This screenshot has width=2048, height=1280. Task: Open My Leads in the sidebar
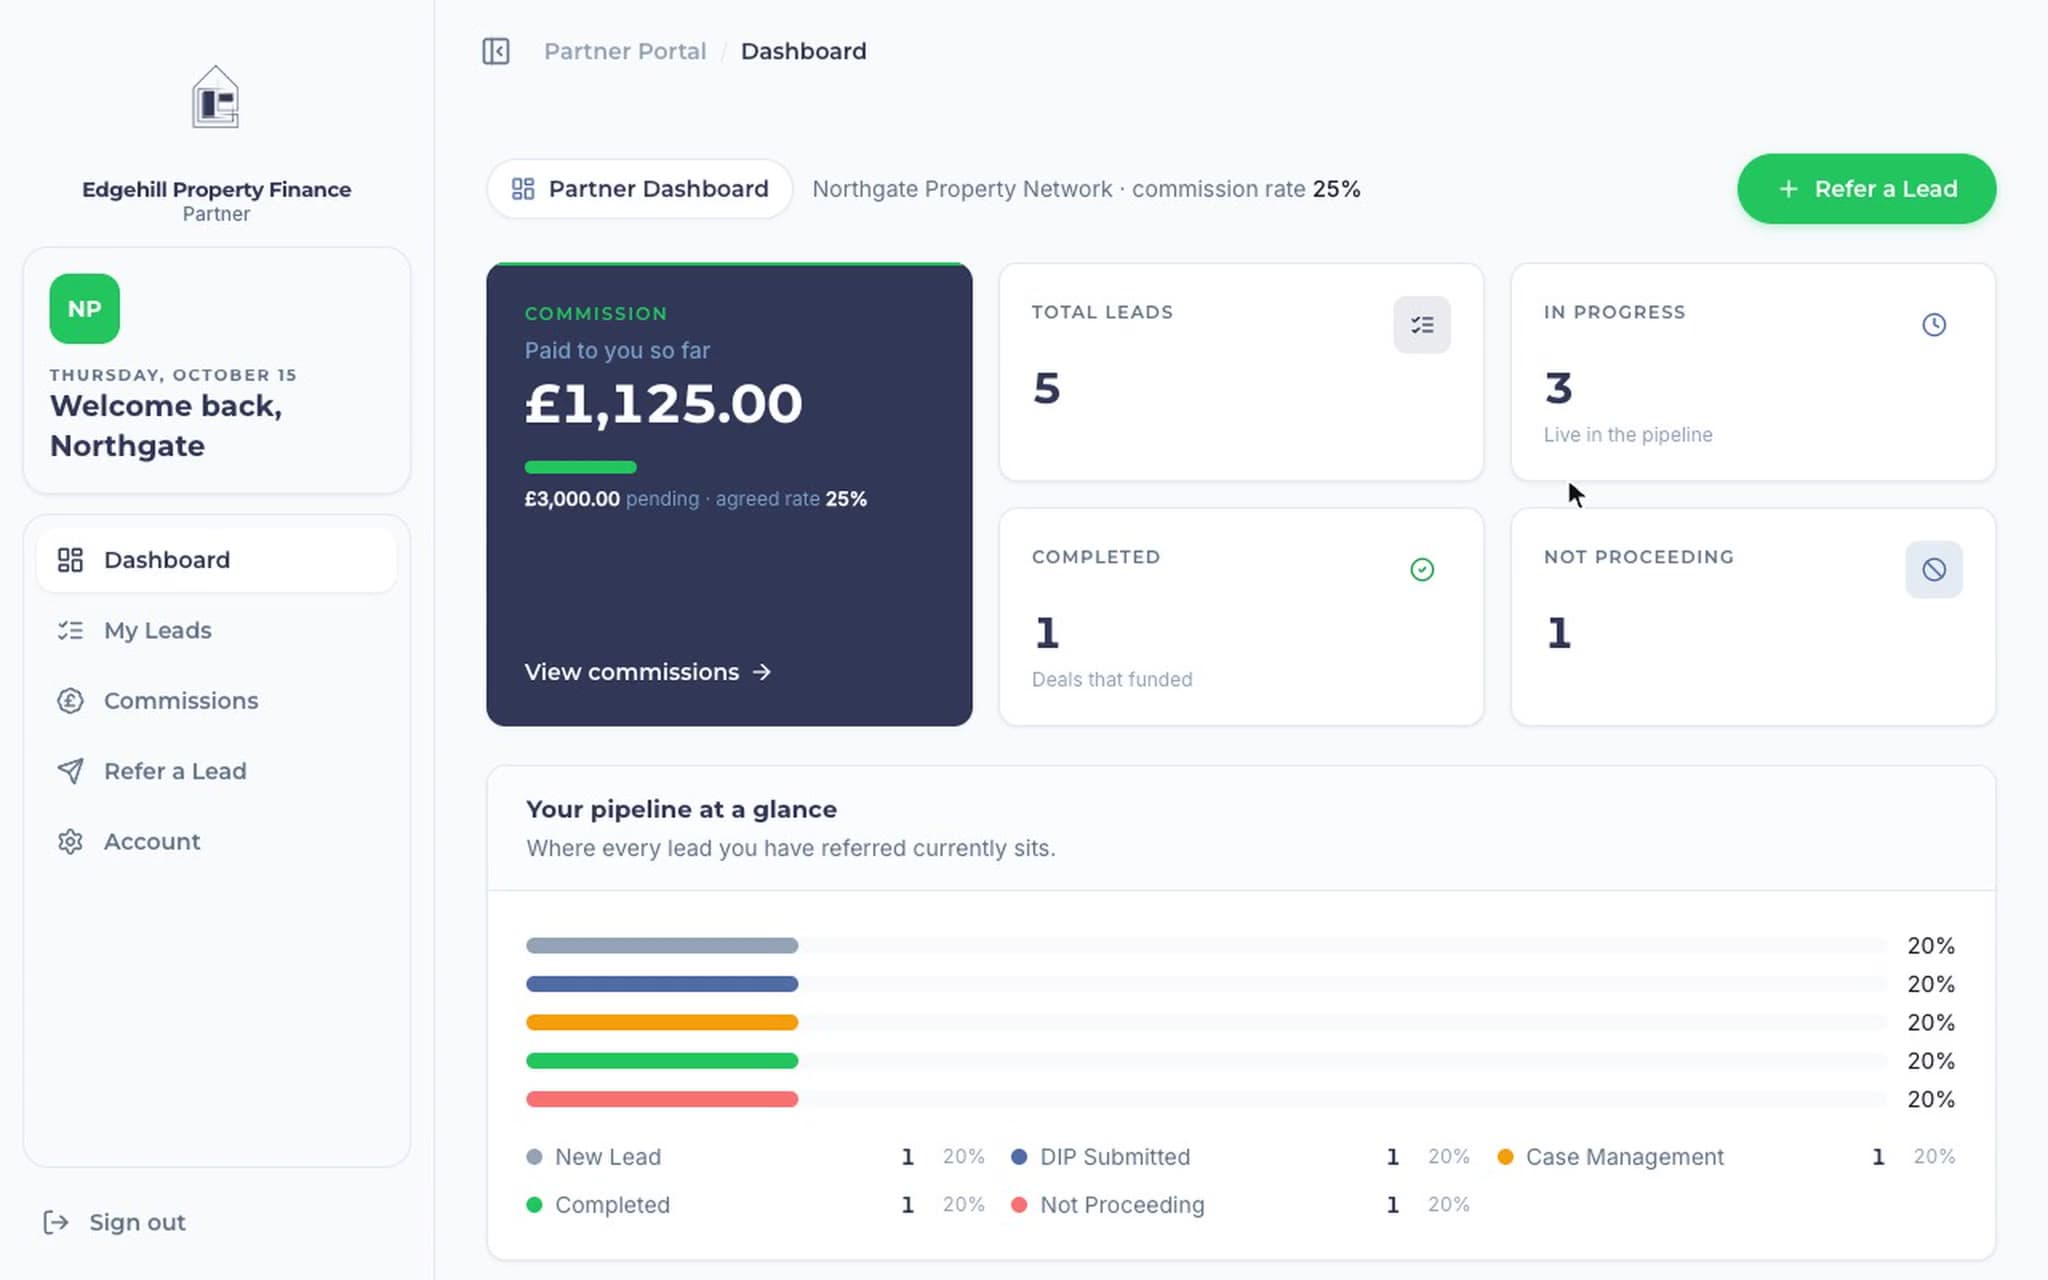[217, 630]
